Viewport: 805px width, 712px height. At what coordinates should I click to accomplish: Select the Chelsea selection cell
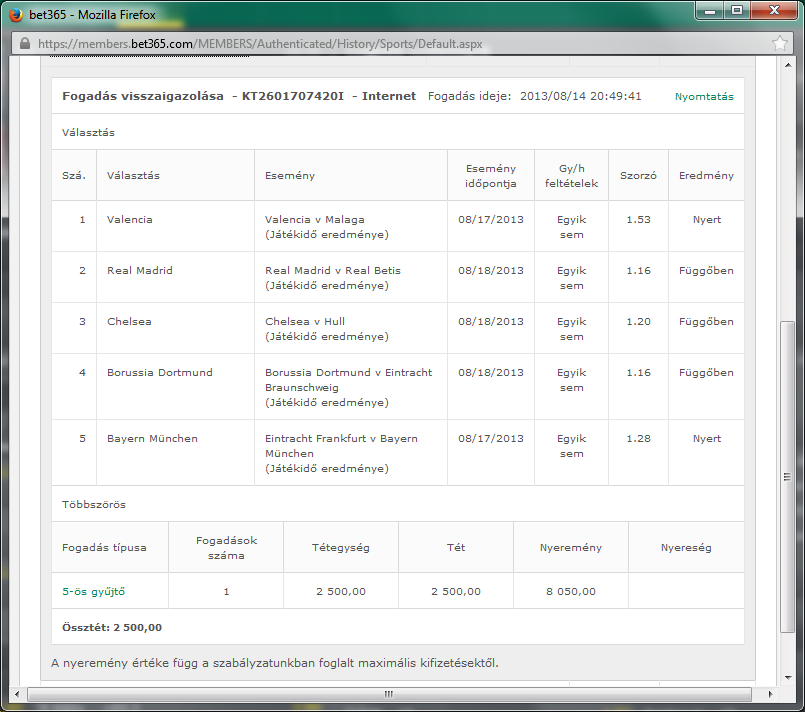point(175,328)
